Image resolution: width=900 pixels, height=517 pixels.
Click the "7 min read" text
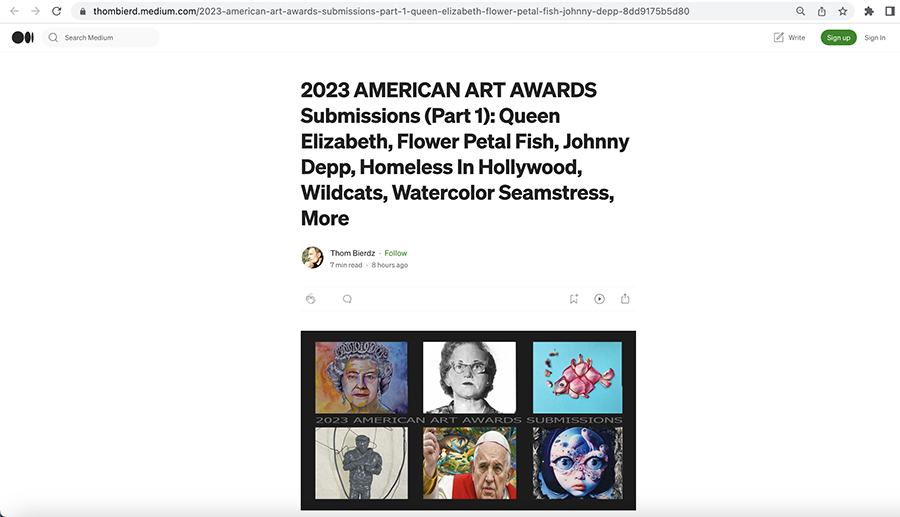pyautogui.click(x=346, y=265)
